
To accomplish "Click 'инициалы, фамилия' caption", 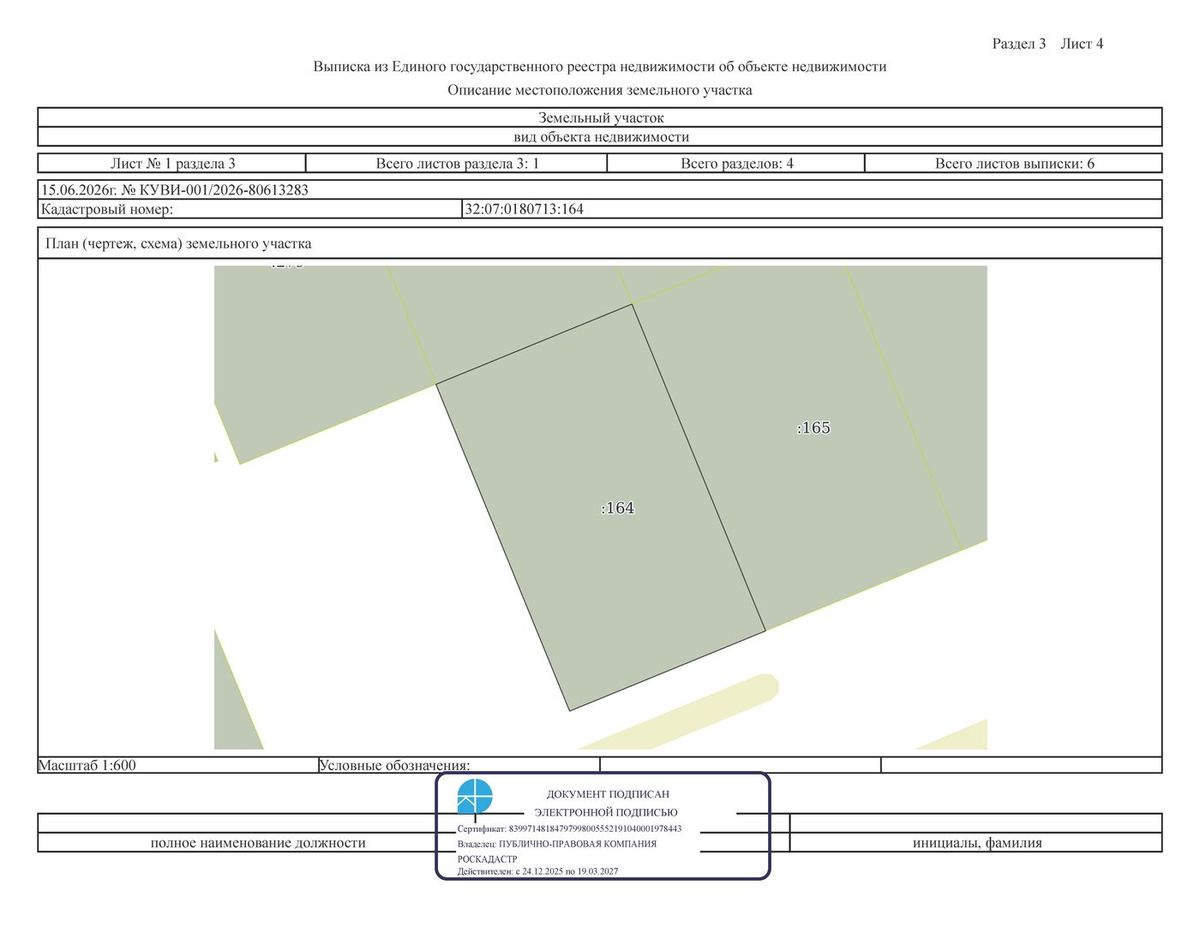I will tap(977, 843).
